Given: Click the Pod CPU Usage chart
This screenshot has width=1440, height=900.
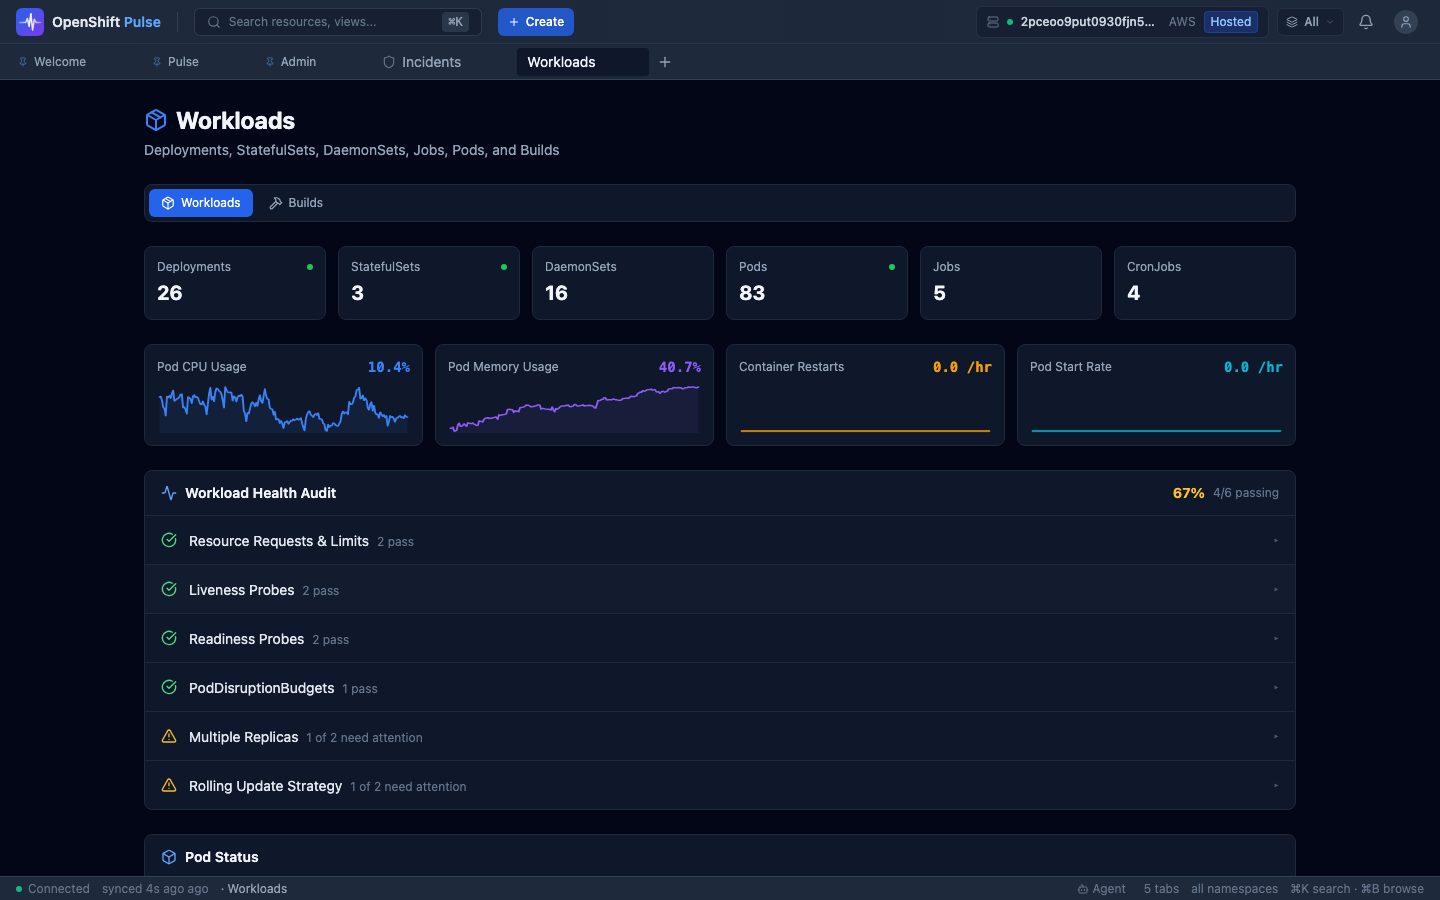Looking at the screenshot, I should (x=283, y=408).
